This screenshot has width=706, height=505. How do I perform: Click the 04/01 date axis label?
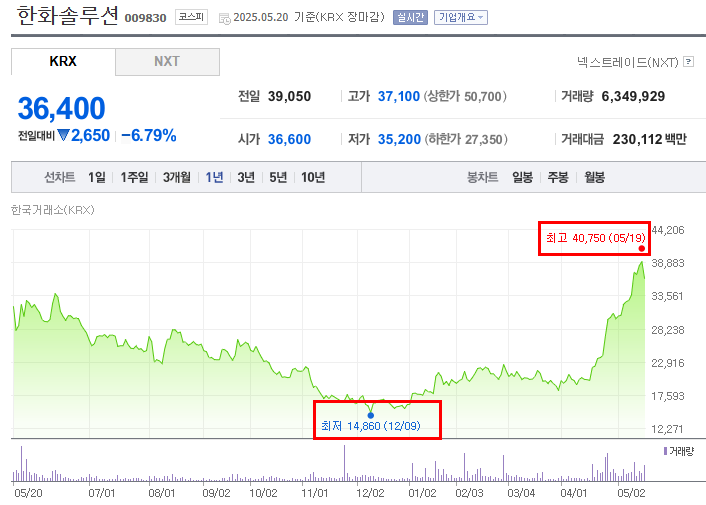573,493
